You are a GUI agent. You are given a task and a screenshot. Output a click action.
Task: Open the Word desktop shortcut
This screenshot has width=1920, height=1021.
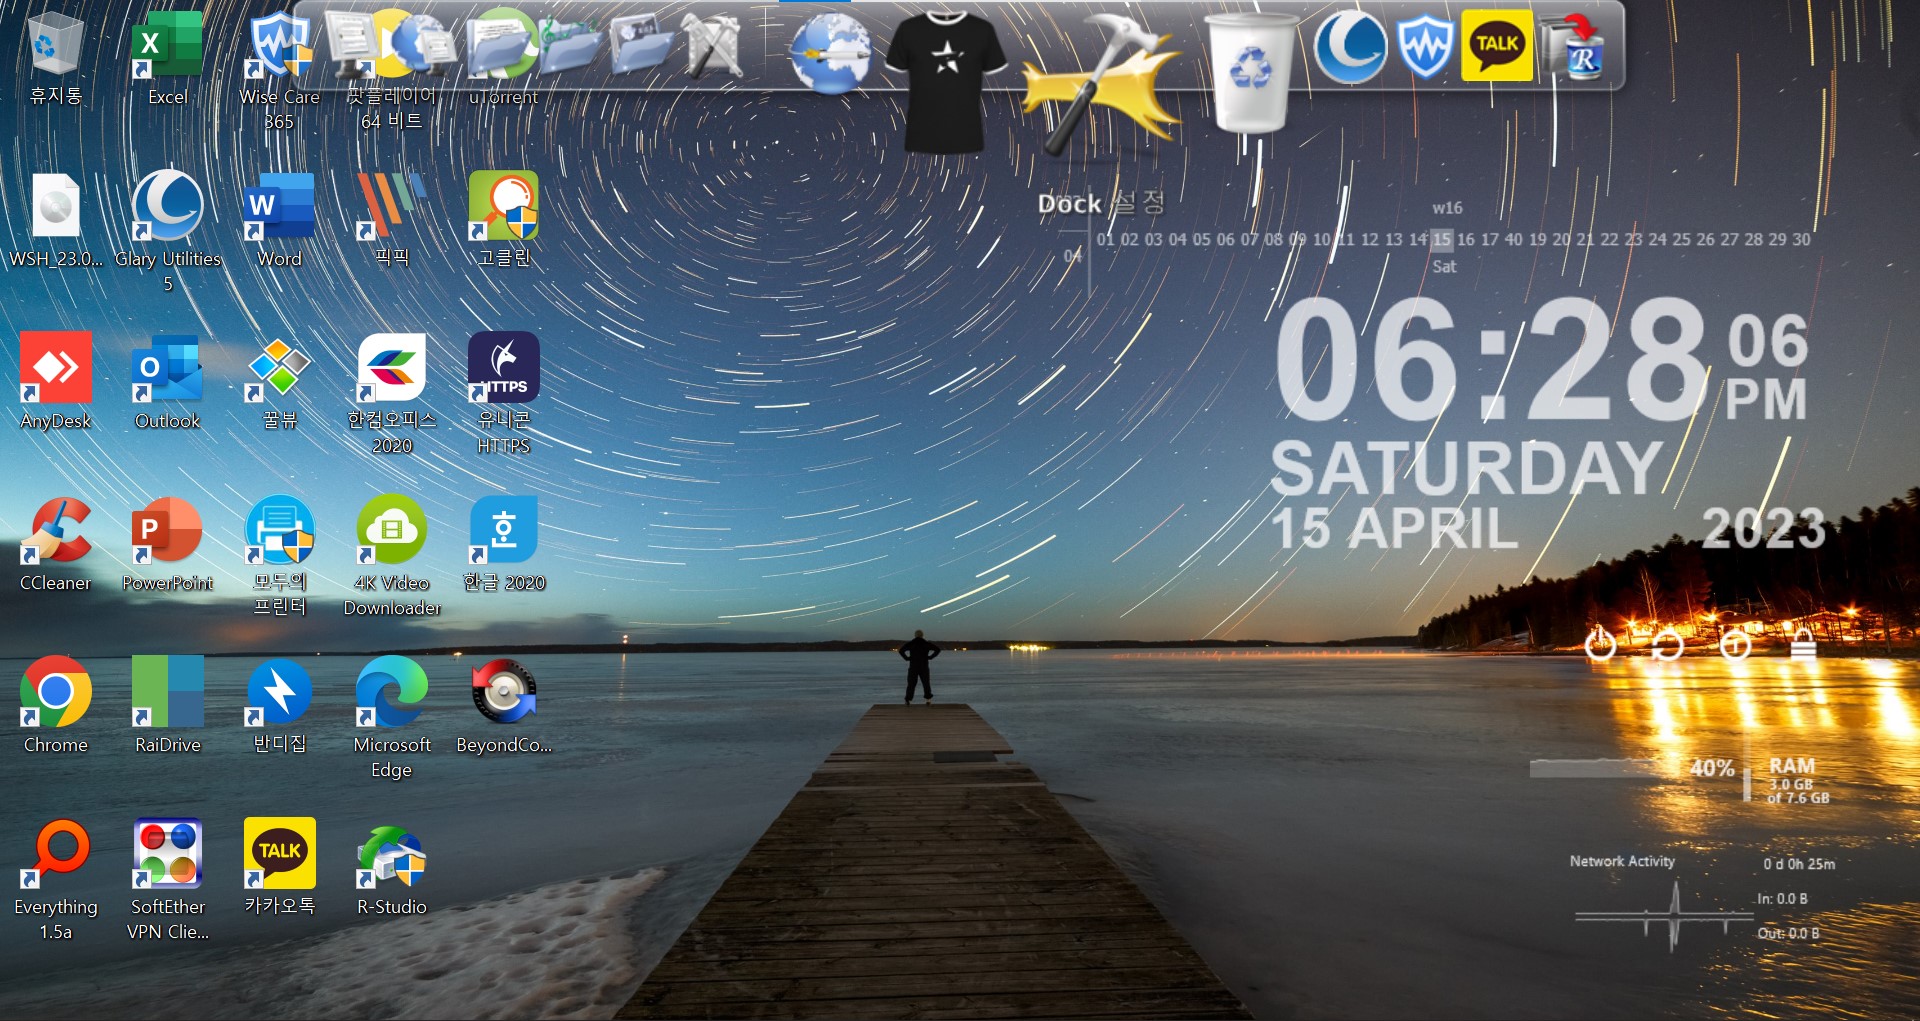pyautogui.click(x=279, y=220)
